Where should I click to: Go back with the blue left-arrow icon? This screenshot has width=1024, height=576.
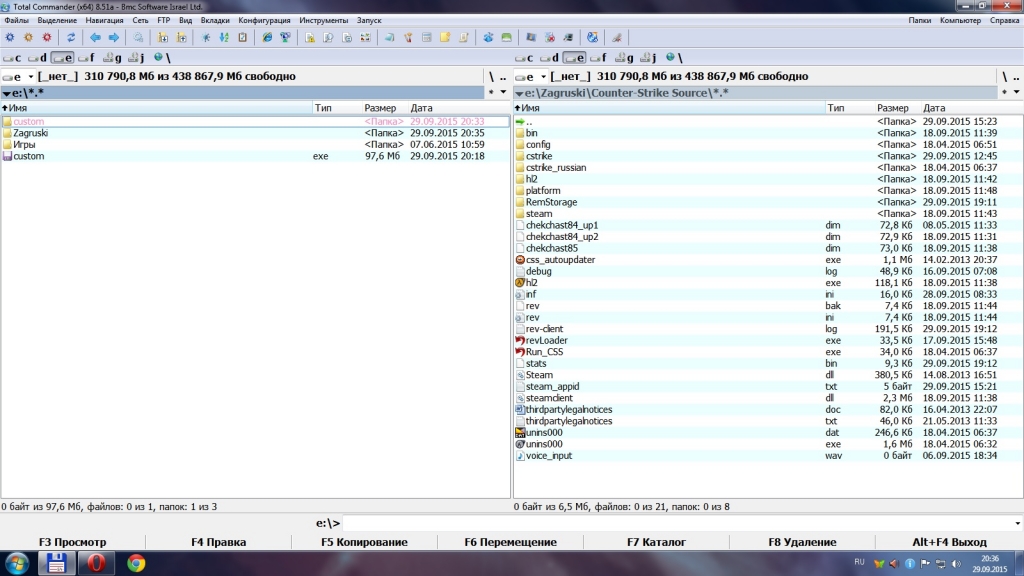[95, 37]
